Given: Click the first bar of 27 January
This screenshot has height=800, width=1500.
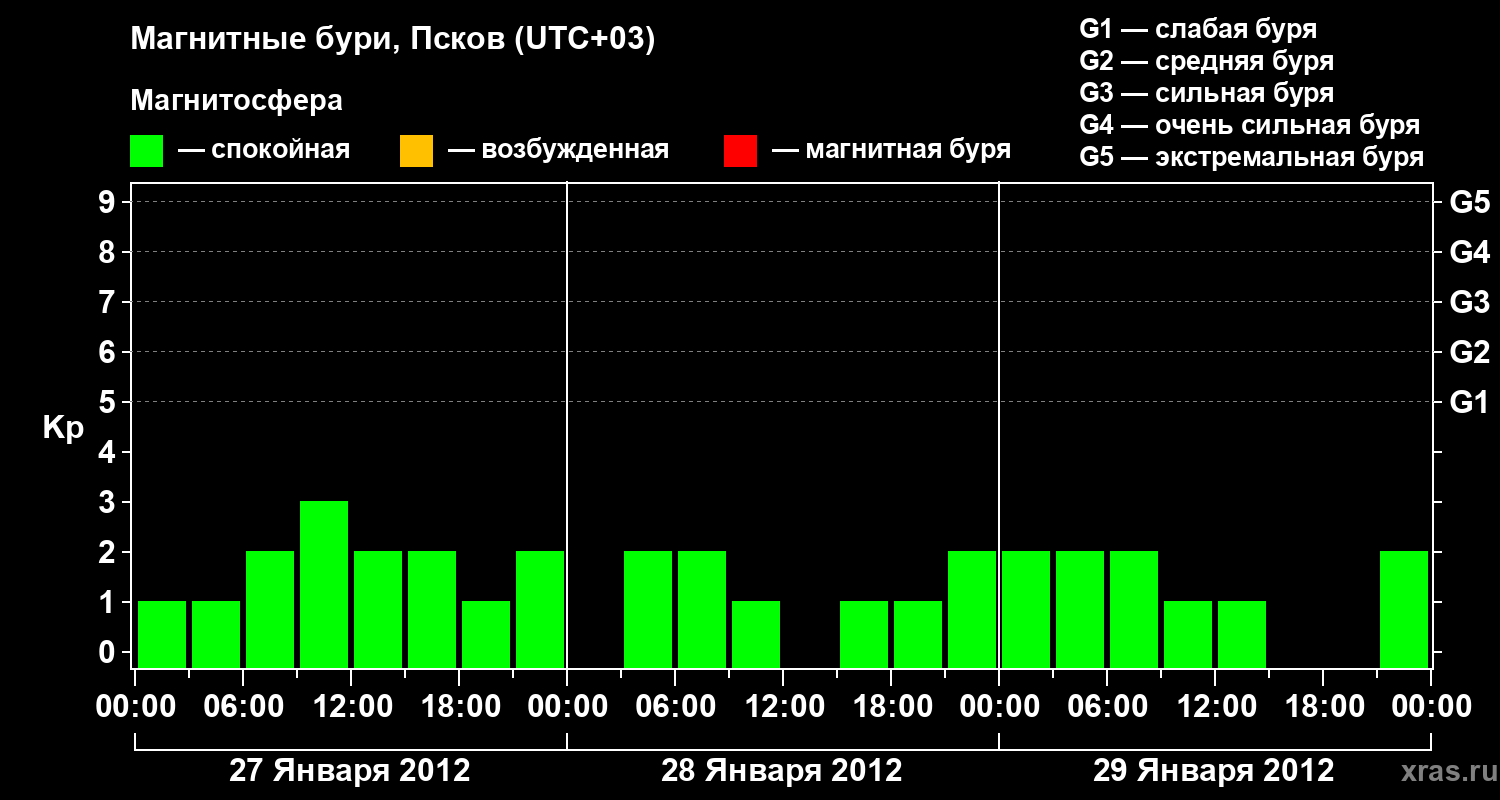Looking at the screenshot, I should pyautogui.click(x=162, y=634).
